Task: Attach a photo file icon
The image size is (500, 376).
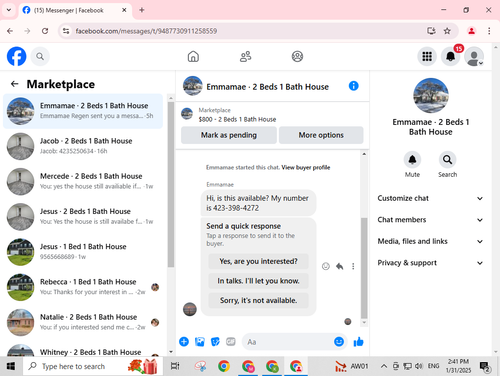Action: tap(200, 342)
